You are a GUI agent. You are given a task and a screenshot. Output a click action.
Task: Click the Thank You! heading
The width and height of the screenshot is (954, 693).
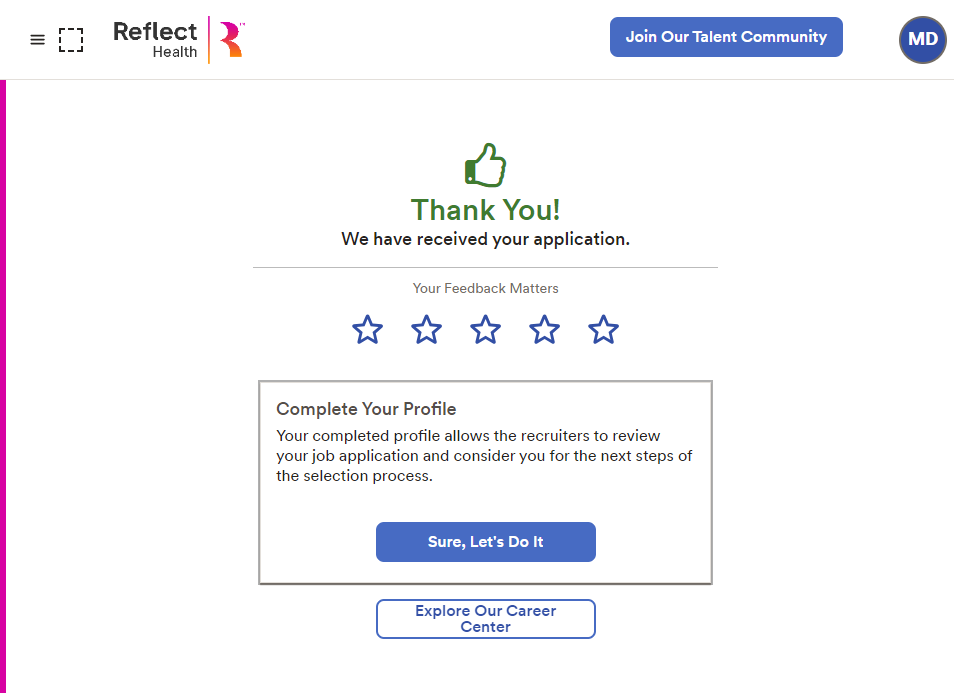click(x=486, y=210)
